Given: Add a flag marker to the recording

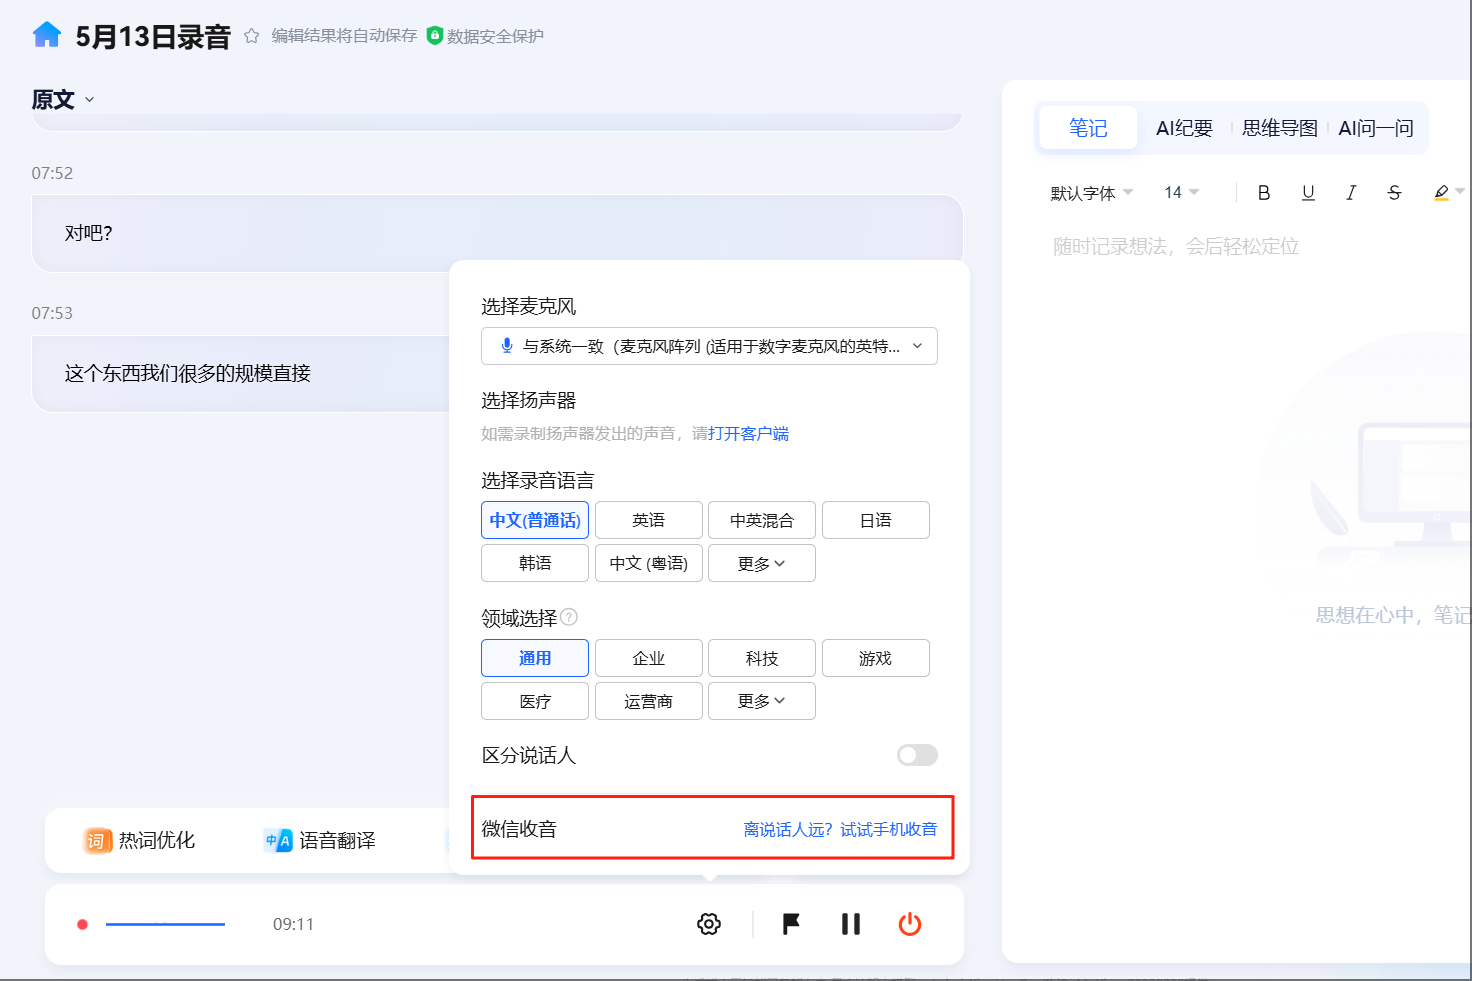Looking at the screenshot, I should (x=791, y=924).
